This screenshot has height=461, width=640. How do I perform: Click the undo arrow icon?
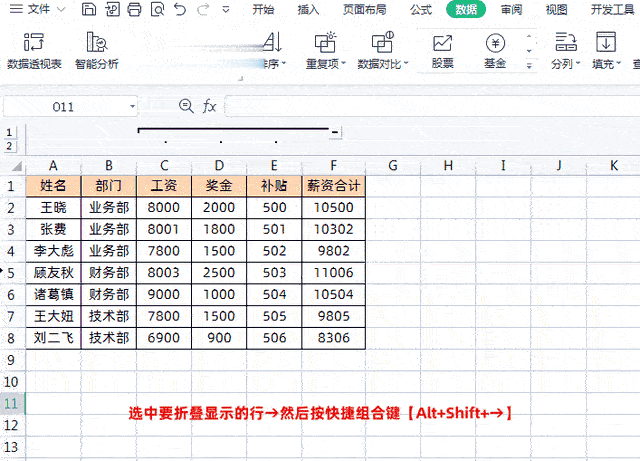click(x=180, y=9)
